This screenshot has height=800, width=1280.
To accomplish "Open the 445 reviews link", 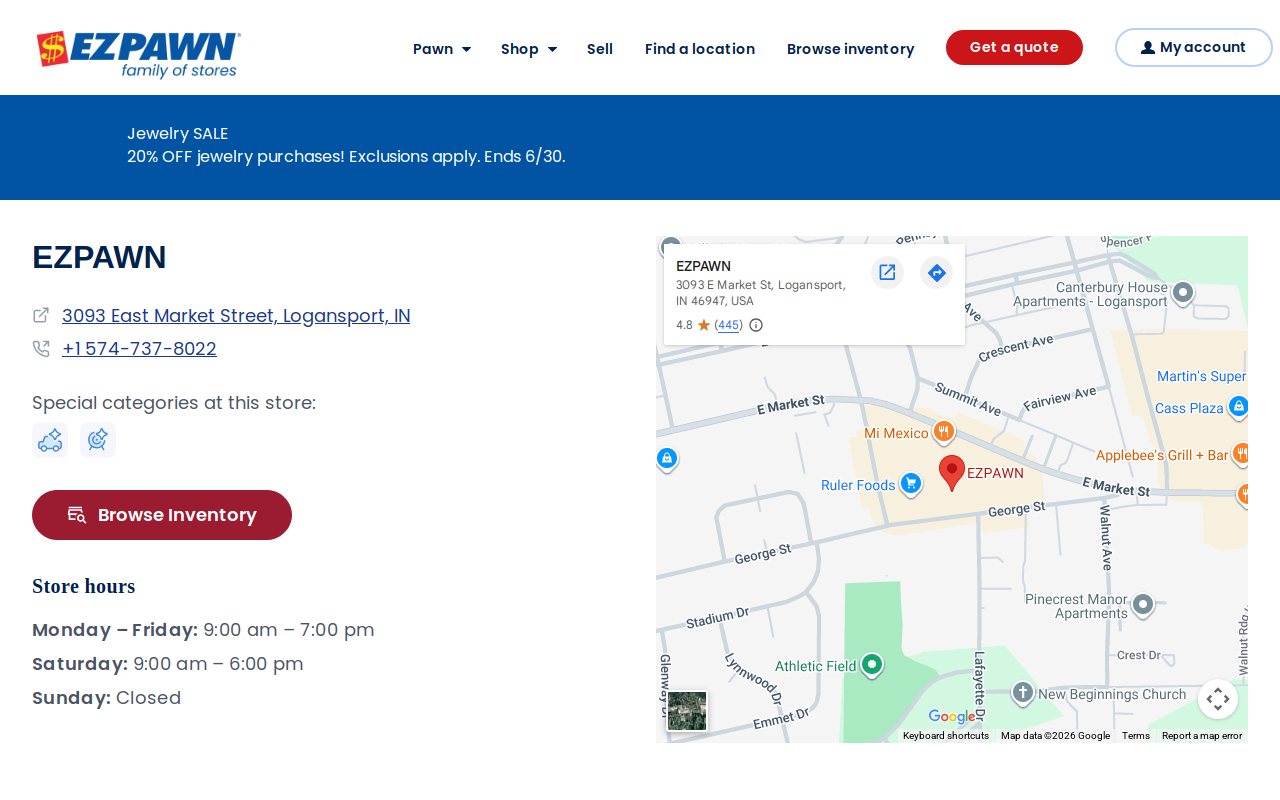I will (729, 325).
